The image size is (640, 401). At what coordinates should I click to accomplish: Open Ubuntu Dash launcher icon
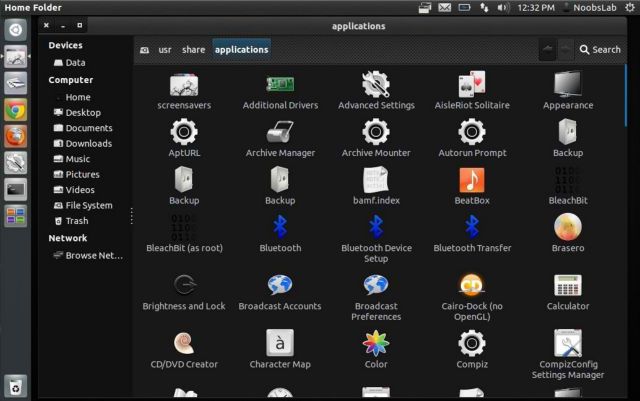point(16,29)
